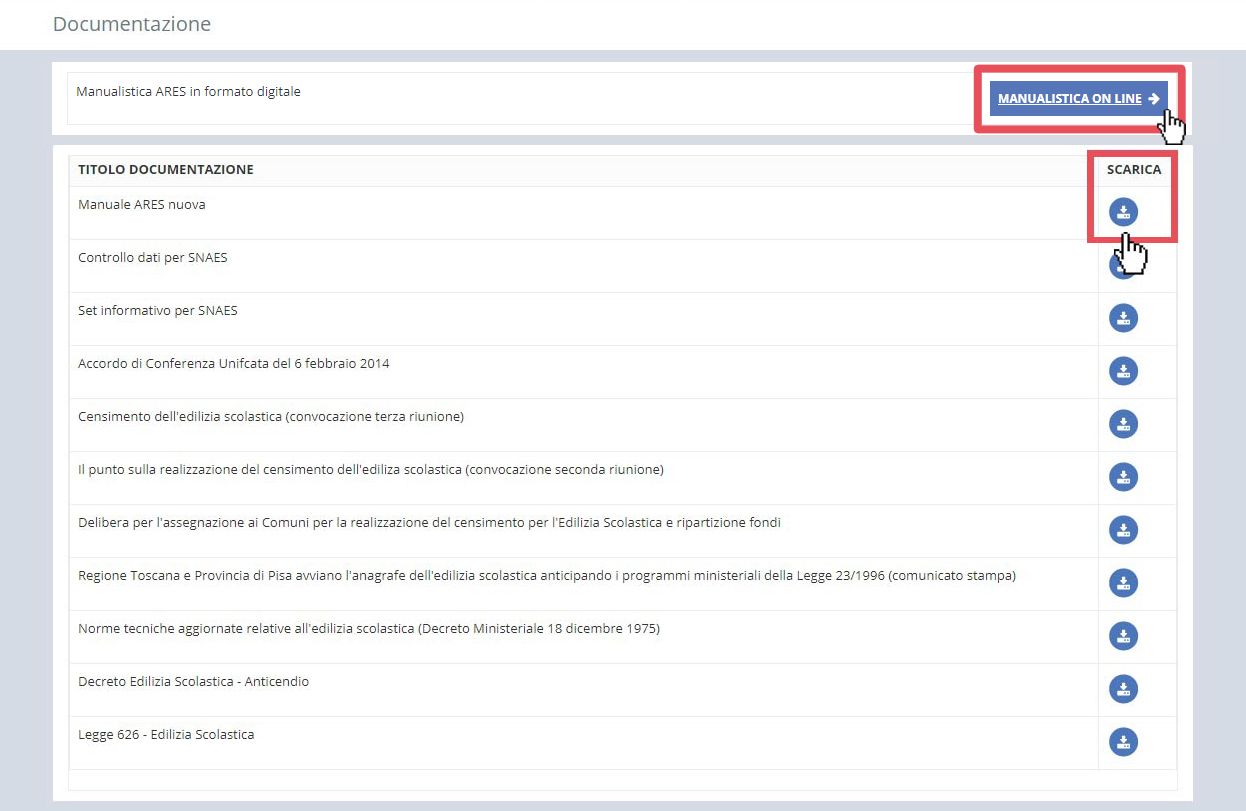Click the TITOLO DOCUMENTAZIONE column header
This screenshot has width=1246, height=811.
(x=166, y=170)
